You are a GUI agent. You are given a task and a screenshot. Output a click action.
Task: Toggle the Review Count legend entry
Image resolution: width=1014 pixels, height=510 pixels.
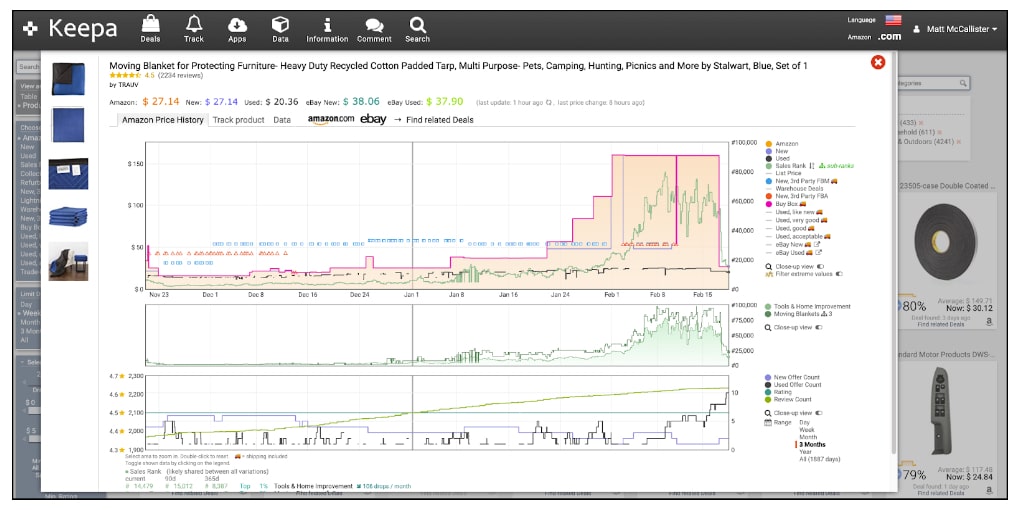788,399
